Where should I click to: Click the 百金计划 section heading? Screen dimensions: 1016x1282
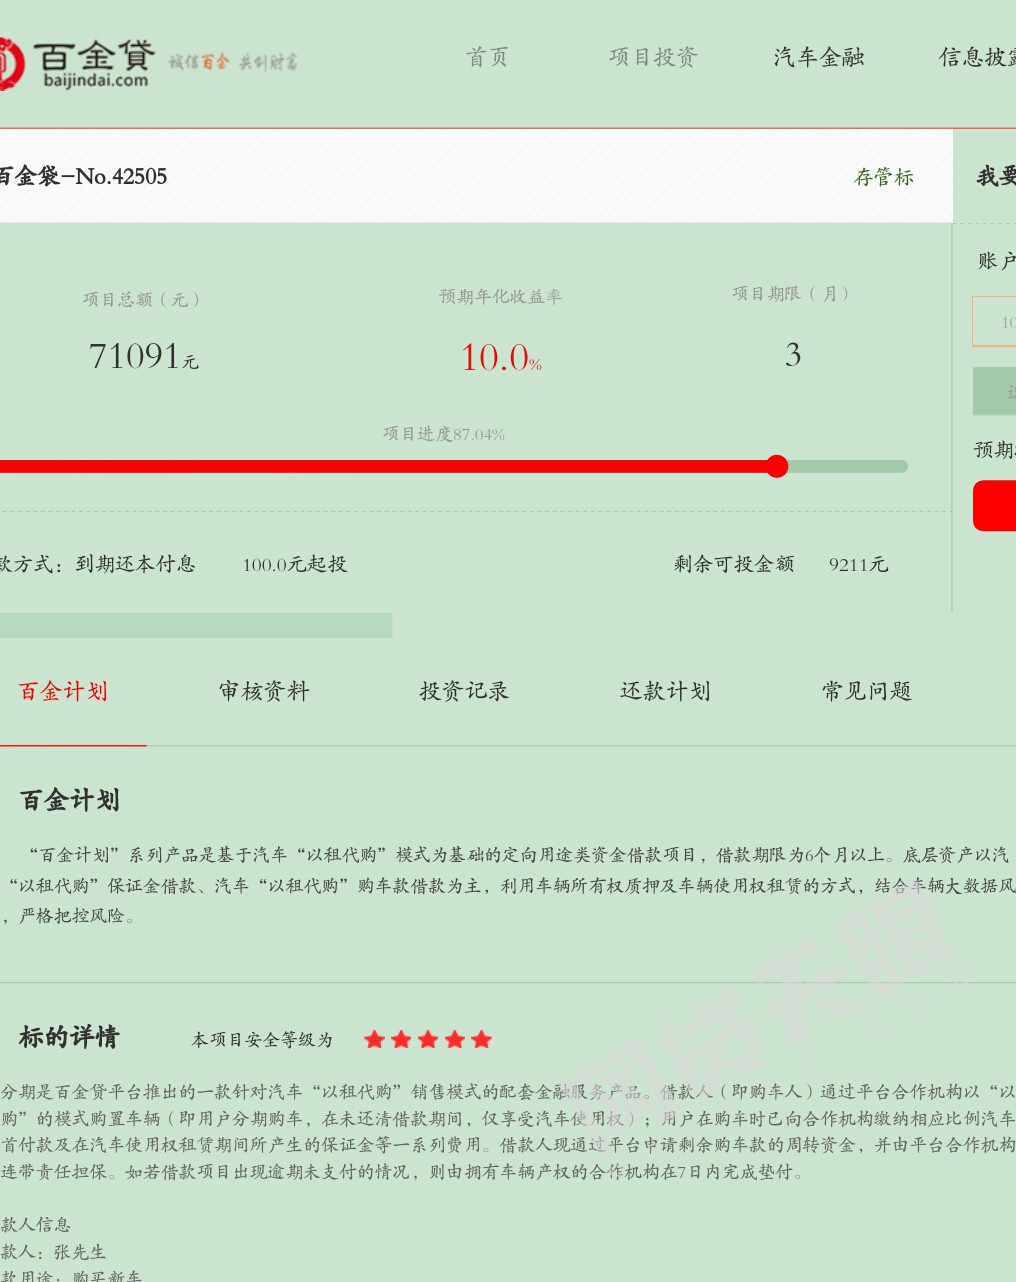click(x=70, y=800)
